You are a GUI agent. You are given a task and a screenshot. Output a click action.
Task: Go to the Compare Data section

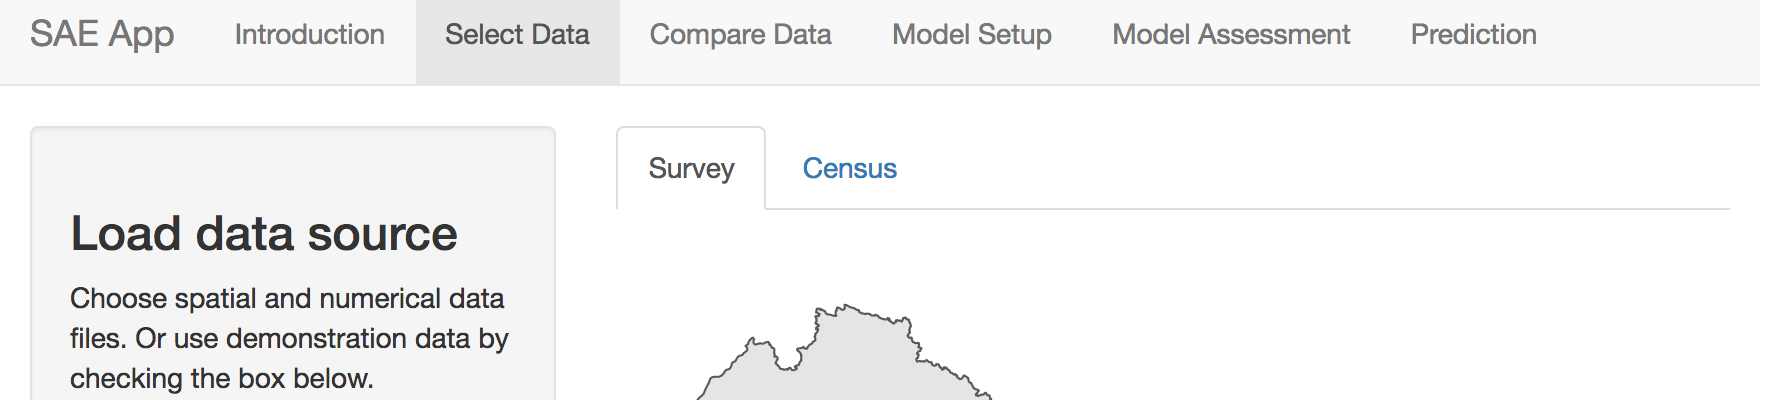[740, 35]
